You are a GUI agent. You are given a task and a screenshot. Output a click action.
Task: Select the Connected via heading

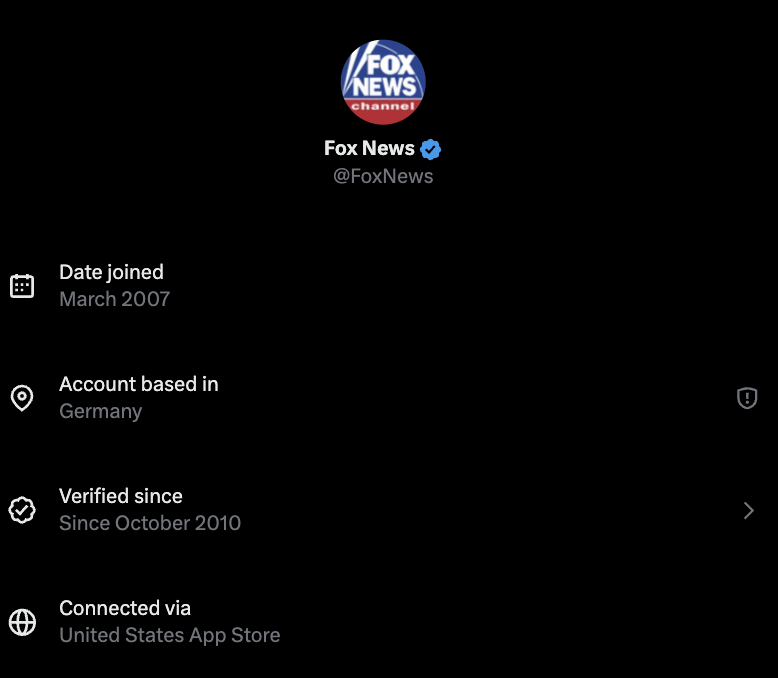coord(125,608)
